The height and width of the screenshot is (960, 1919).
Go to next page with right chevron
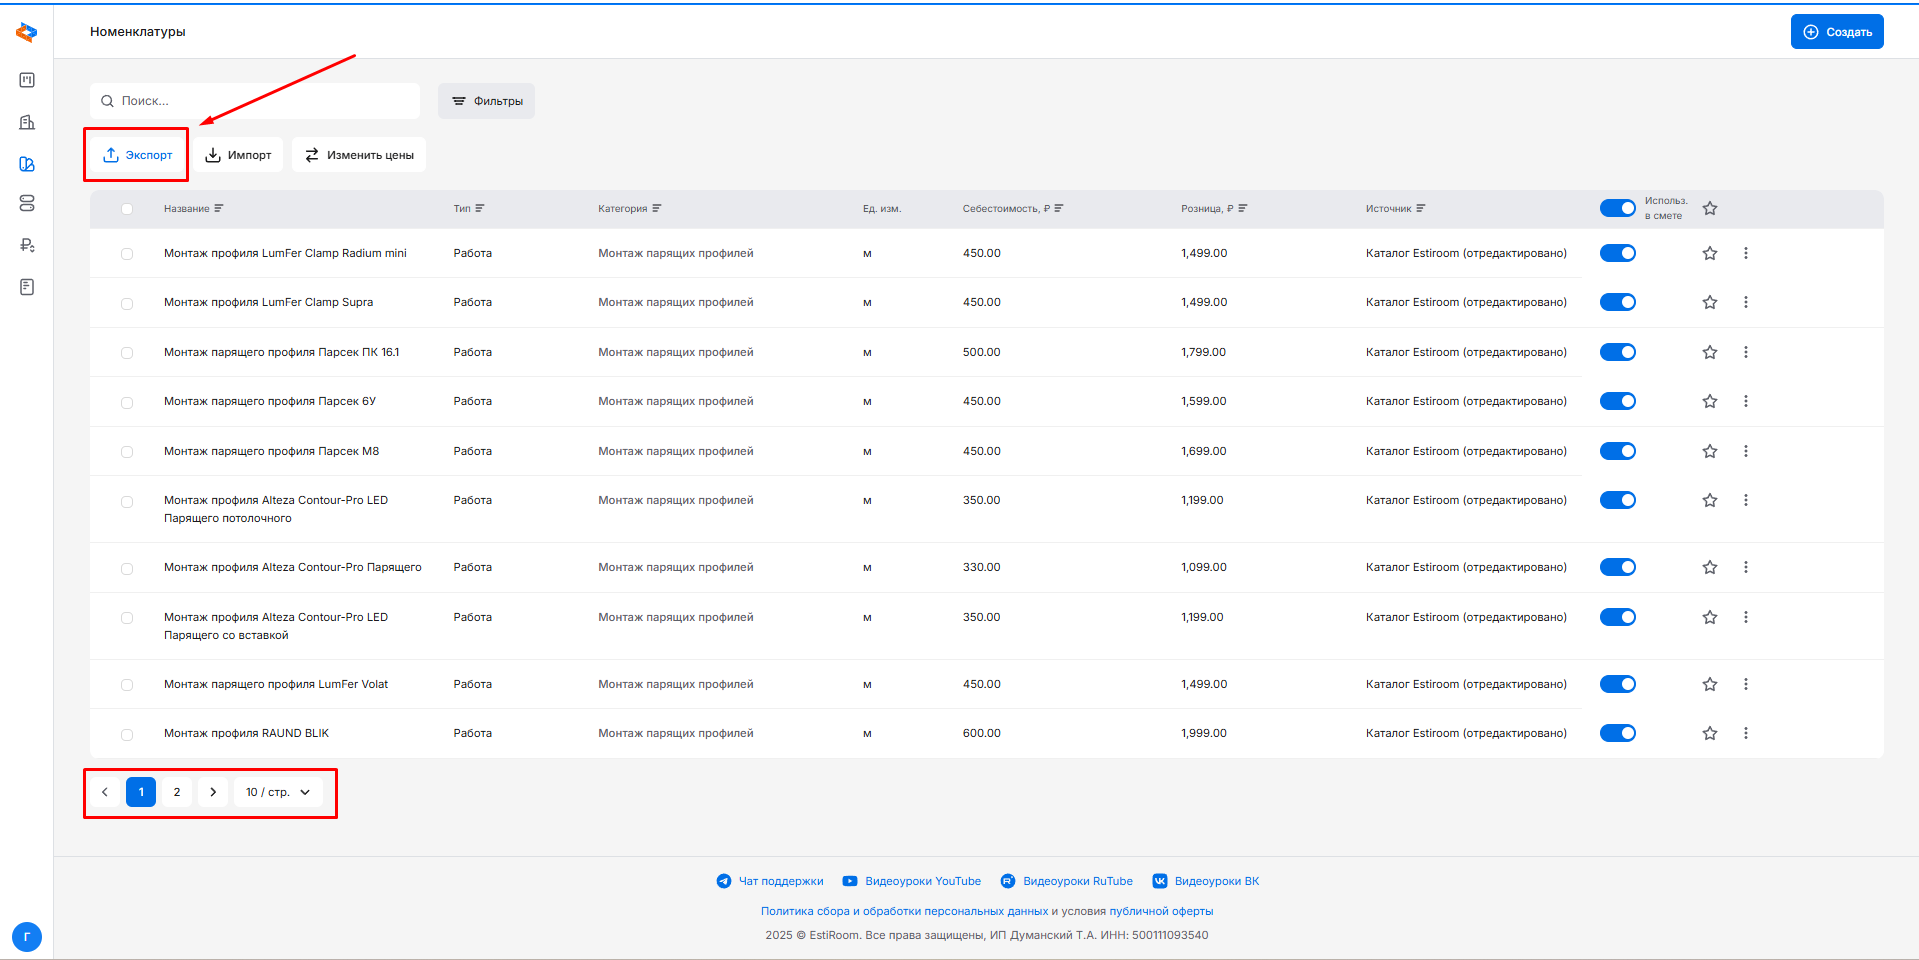(213, 792)
